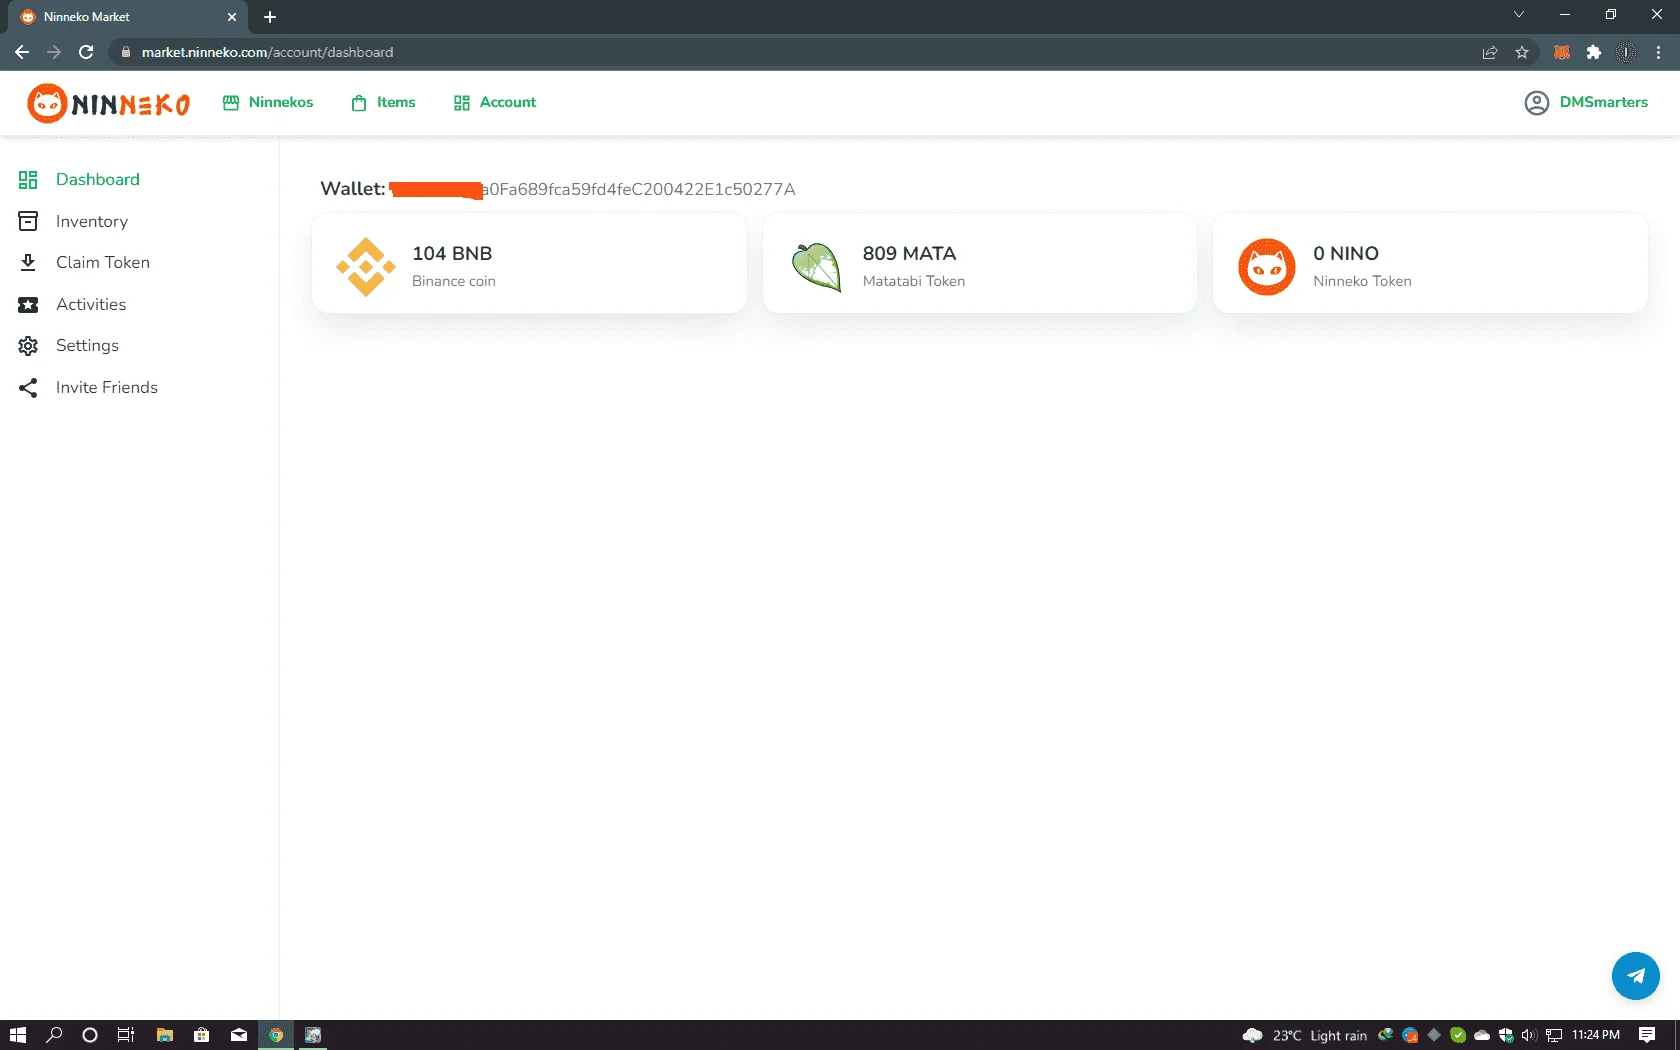Open the Telegram chat button
Image resolution: width=1680 pixels, height=1050 pixels.
pyautogui.click(x=1636, y=976)
